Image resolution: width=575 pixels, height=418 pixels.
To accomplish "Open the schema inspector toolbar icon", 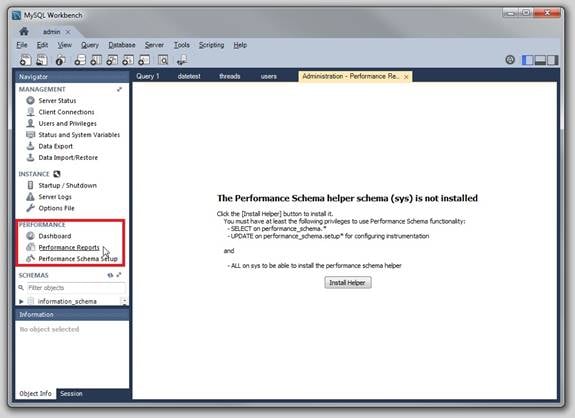I will (61, 60).
